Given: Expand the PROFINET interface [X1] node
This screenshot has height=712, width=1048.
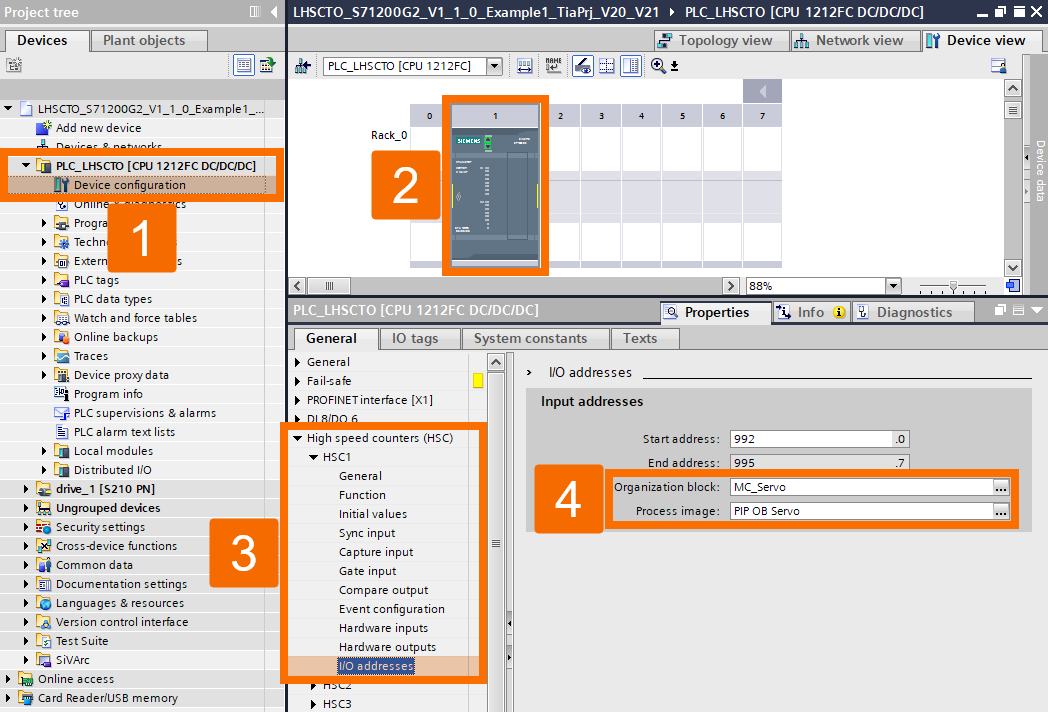Looking at the screenshot, I should point(298,400).
